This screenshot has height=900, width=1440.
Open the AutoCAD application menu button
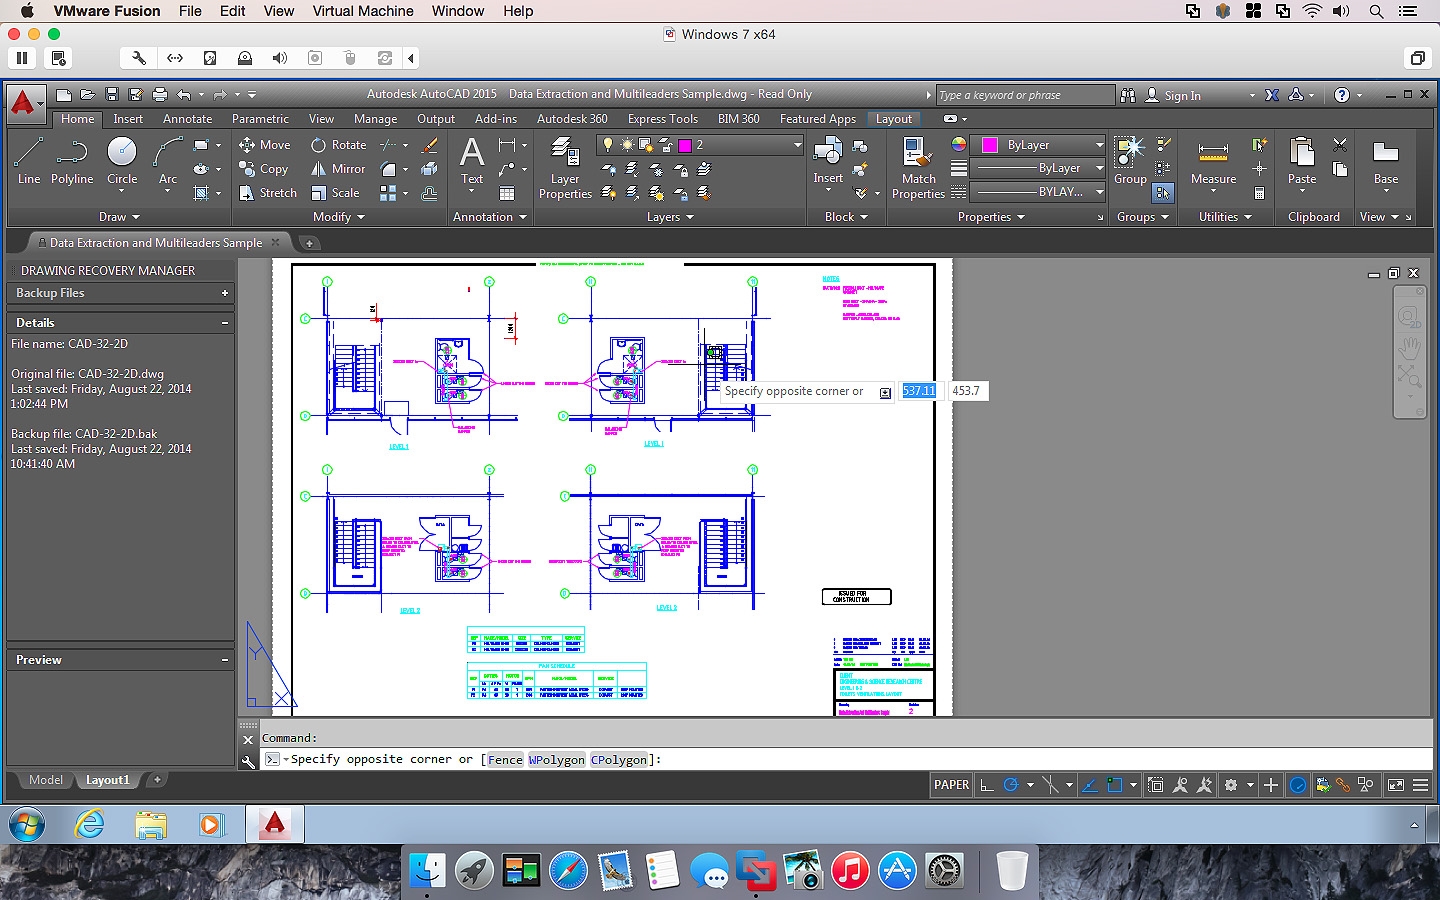tap(25, 102)
